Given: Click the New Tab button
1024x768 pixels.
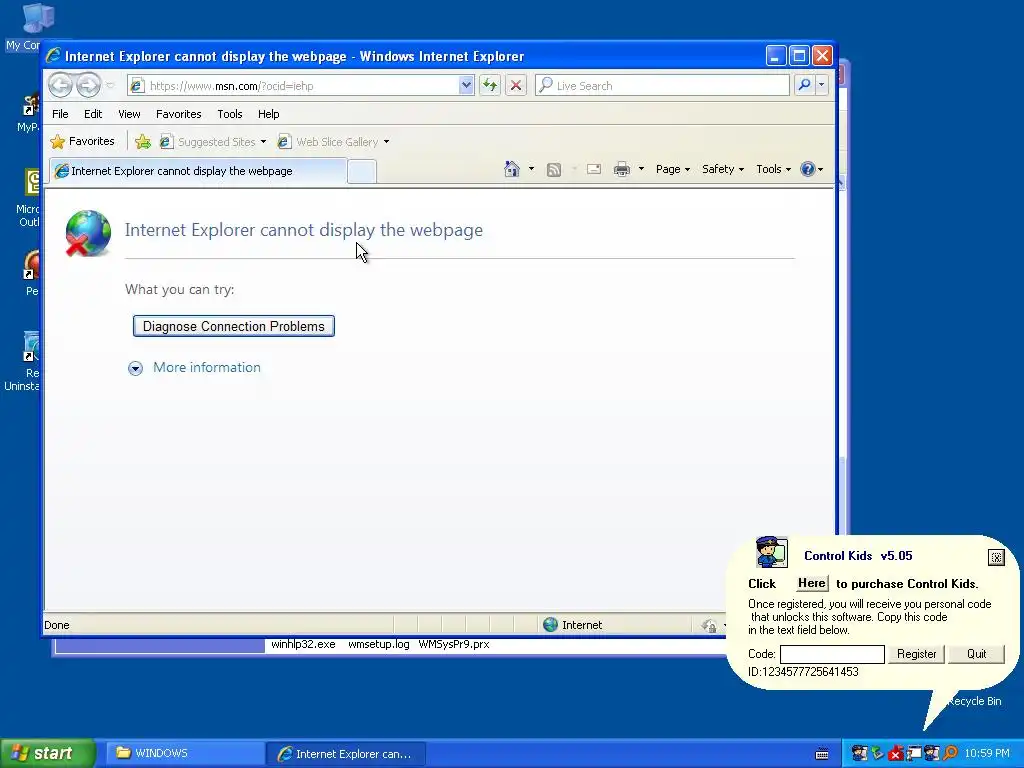Looking at the screenshot, I should (362, 172).
